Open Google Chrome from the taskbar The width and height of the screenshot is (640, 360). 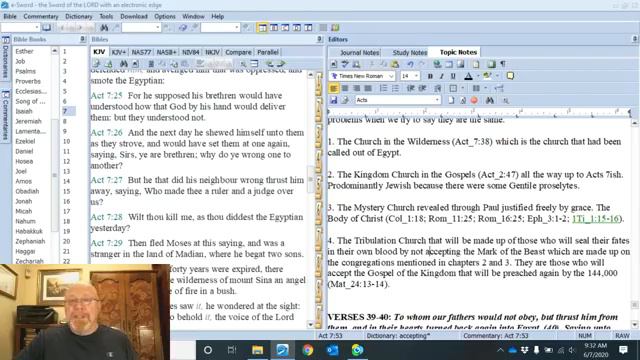click(307, 350)
